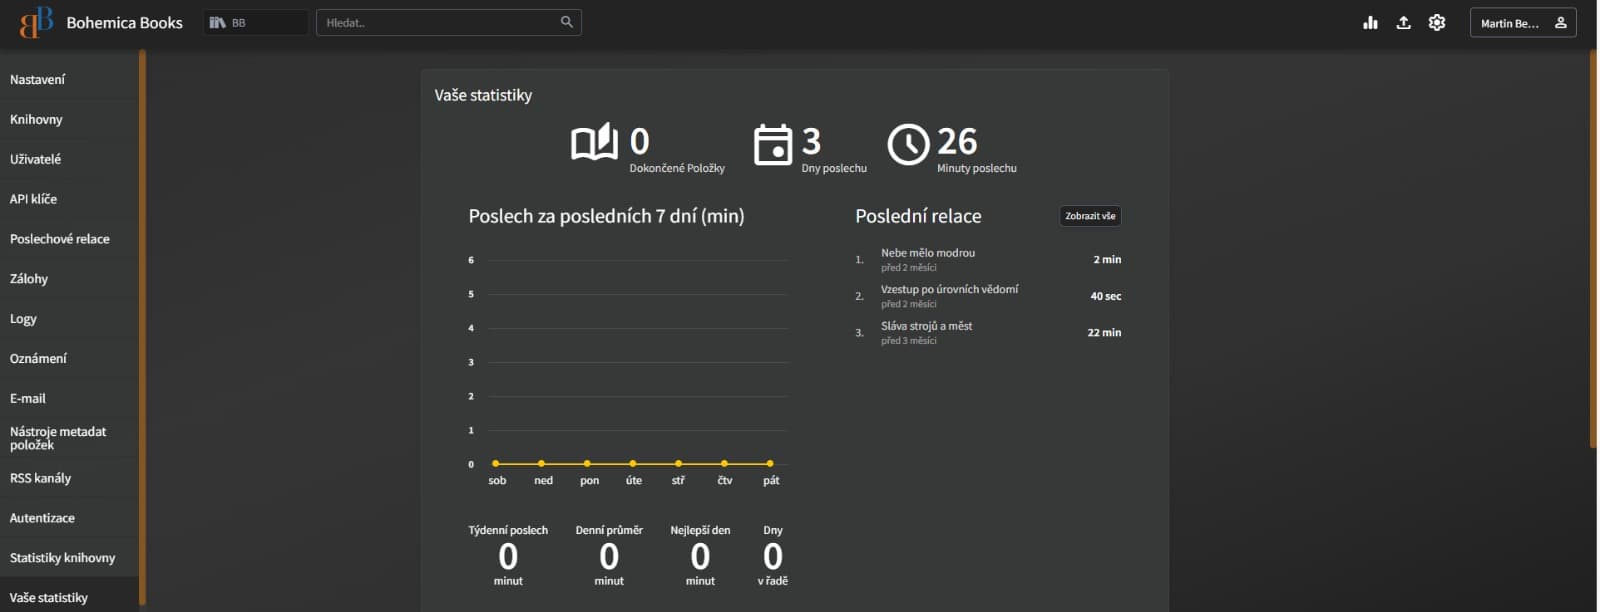Image resolution: width=1600 pixels, height=612 pixels.
Task: Click the pát data point on chart
Action: click(x=770, y=464)
